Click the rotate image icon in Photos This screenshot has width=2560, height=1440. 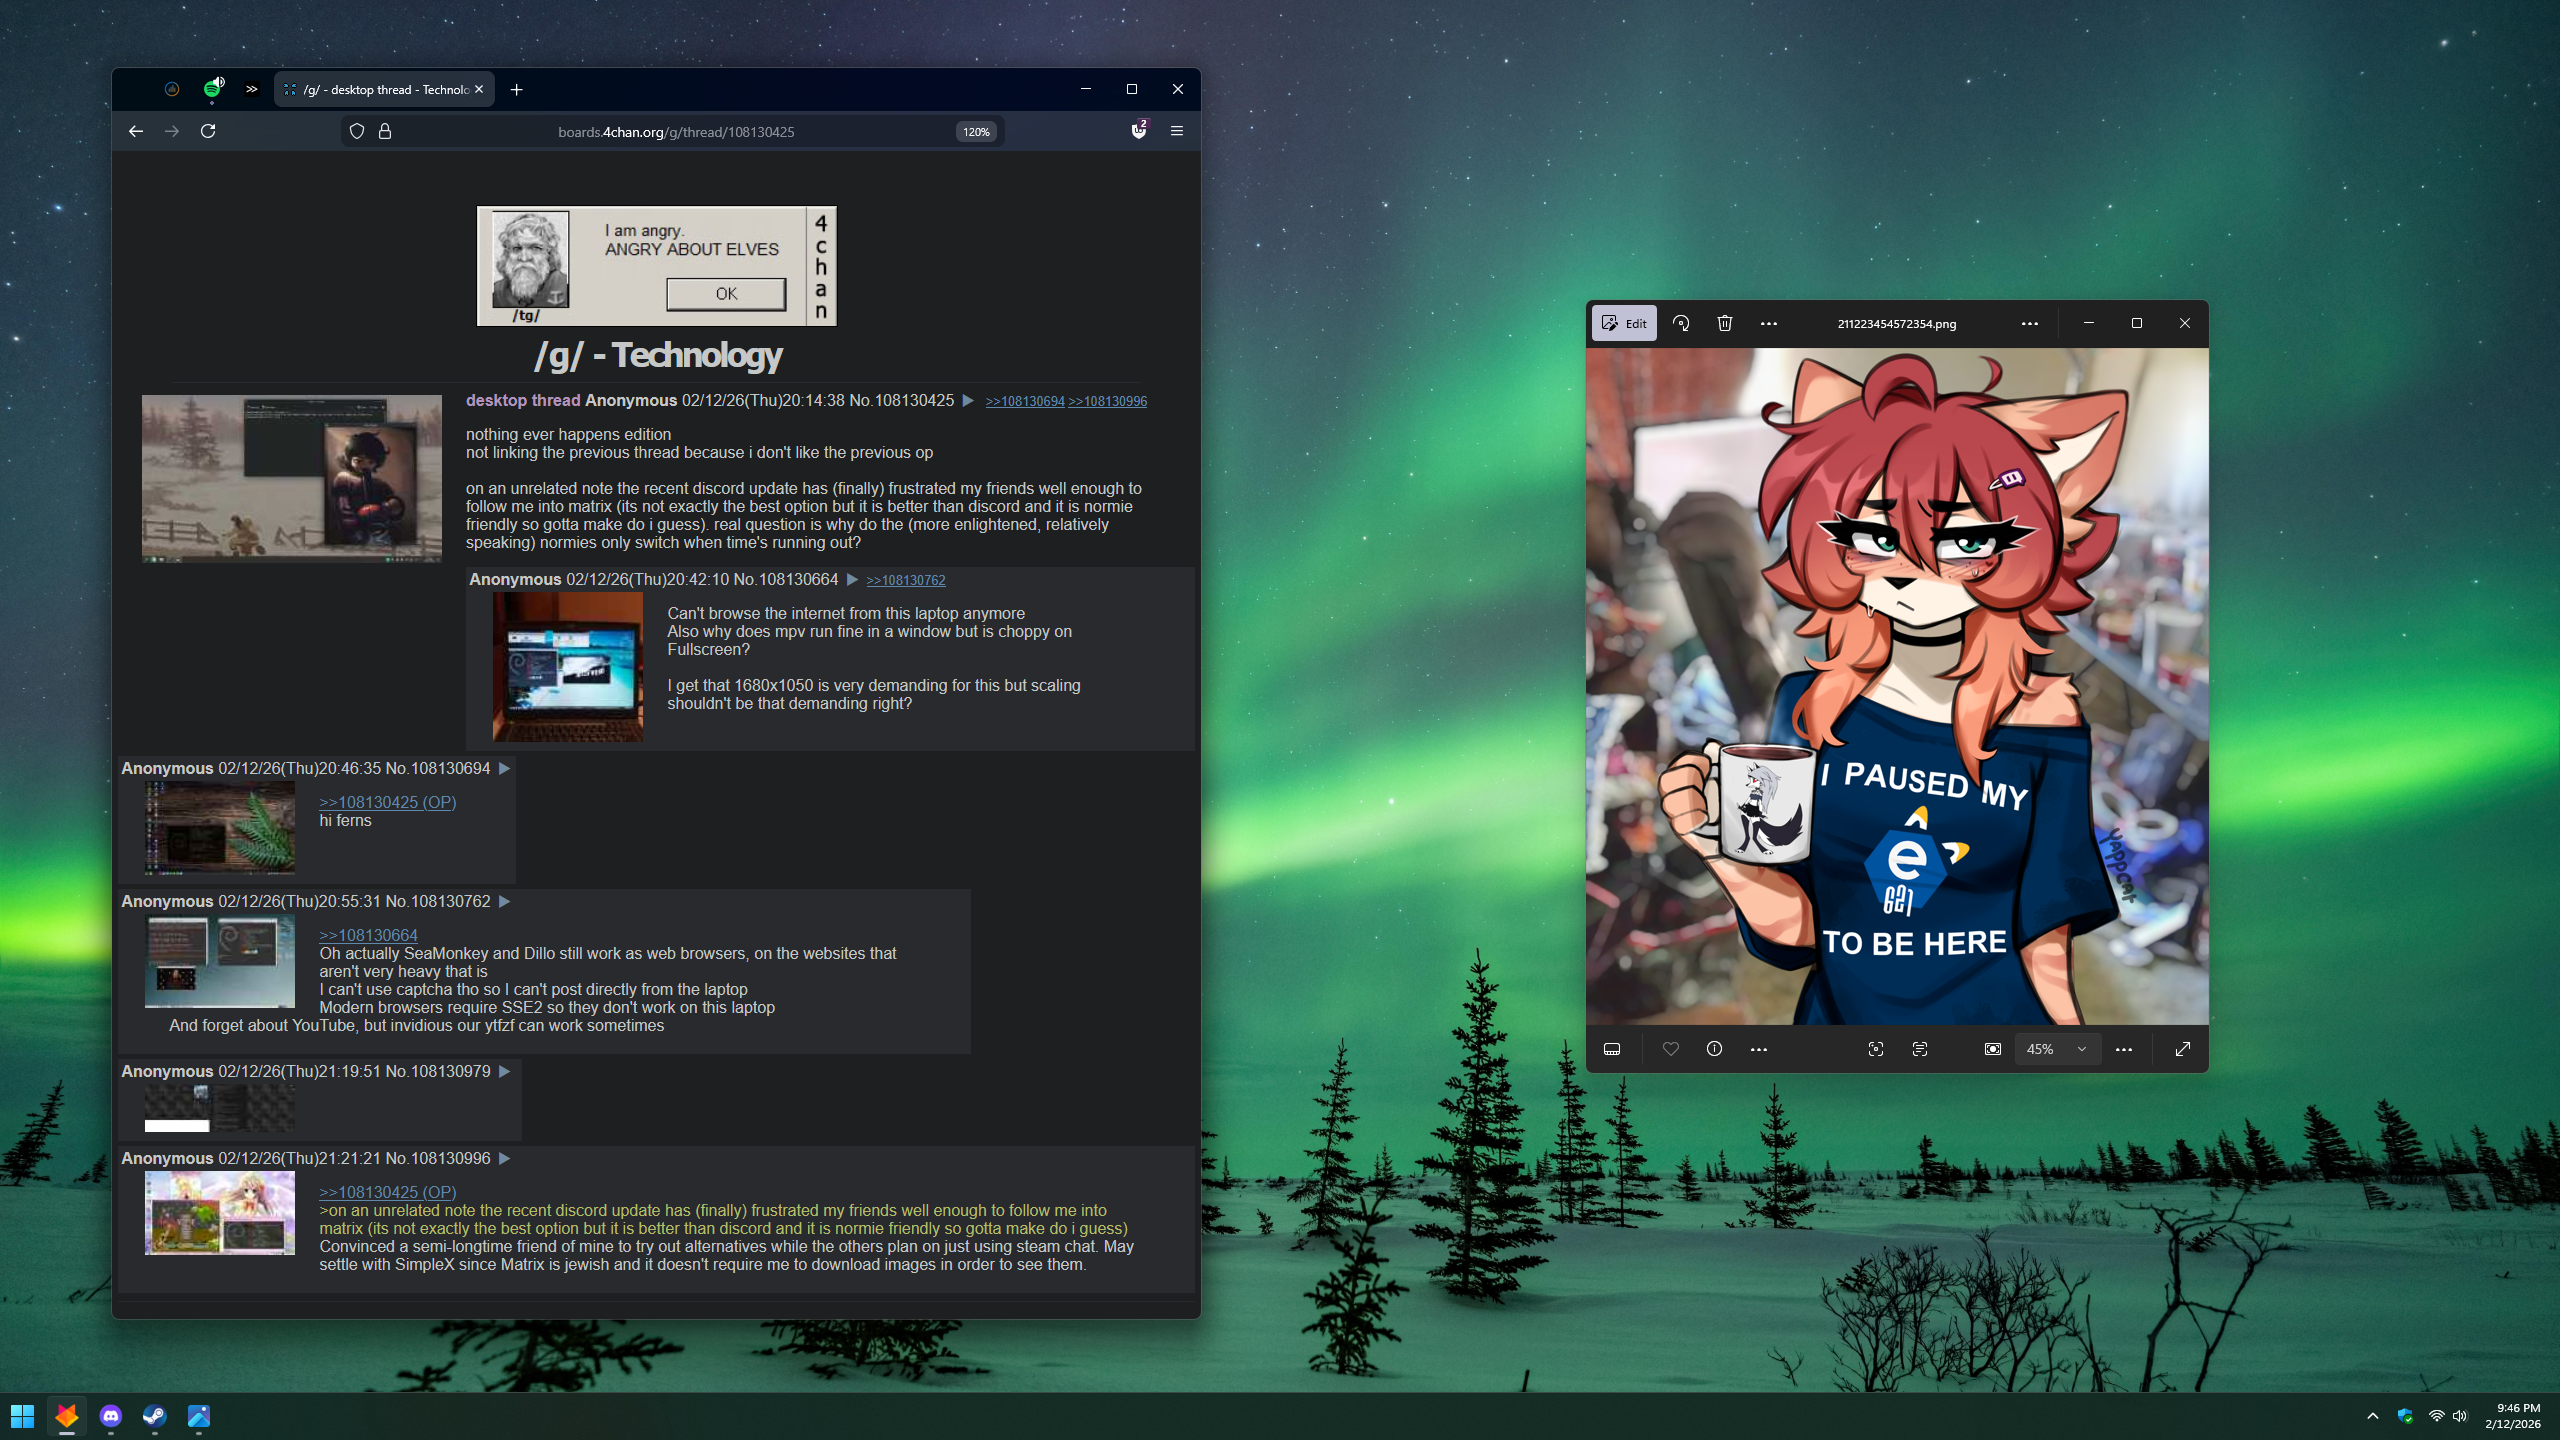1681,323
